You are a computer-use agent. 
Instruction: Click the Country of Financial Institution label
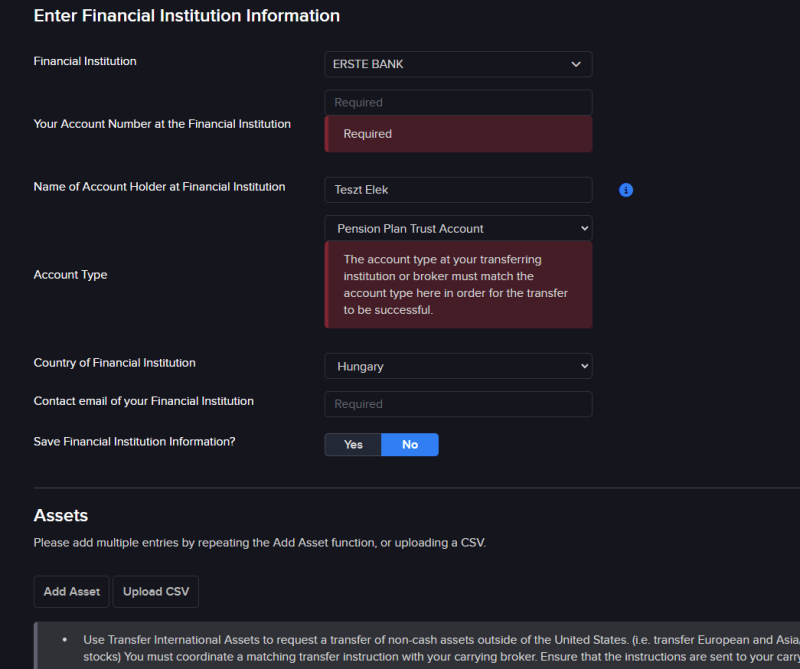pos(115,363)
